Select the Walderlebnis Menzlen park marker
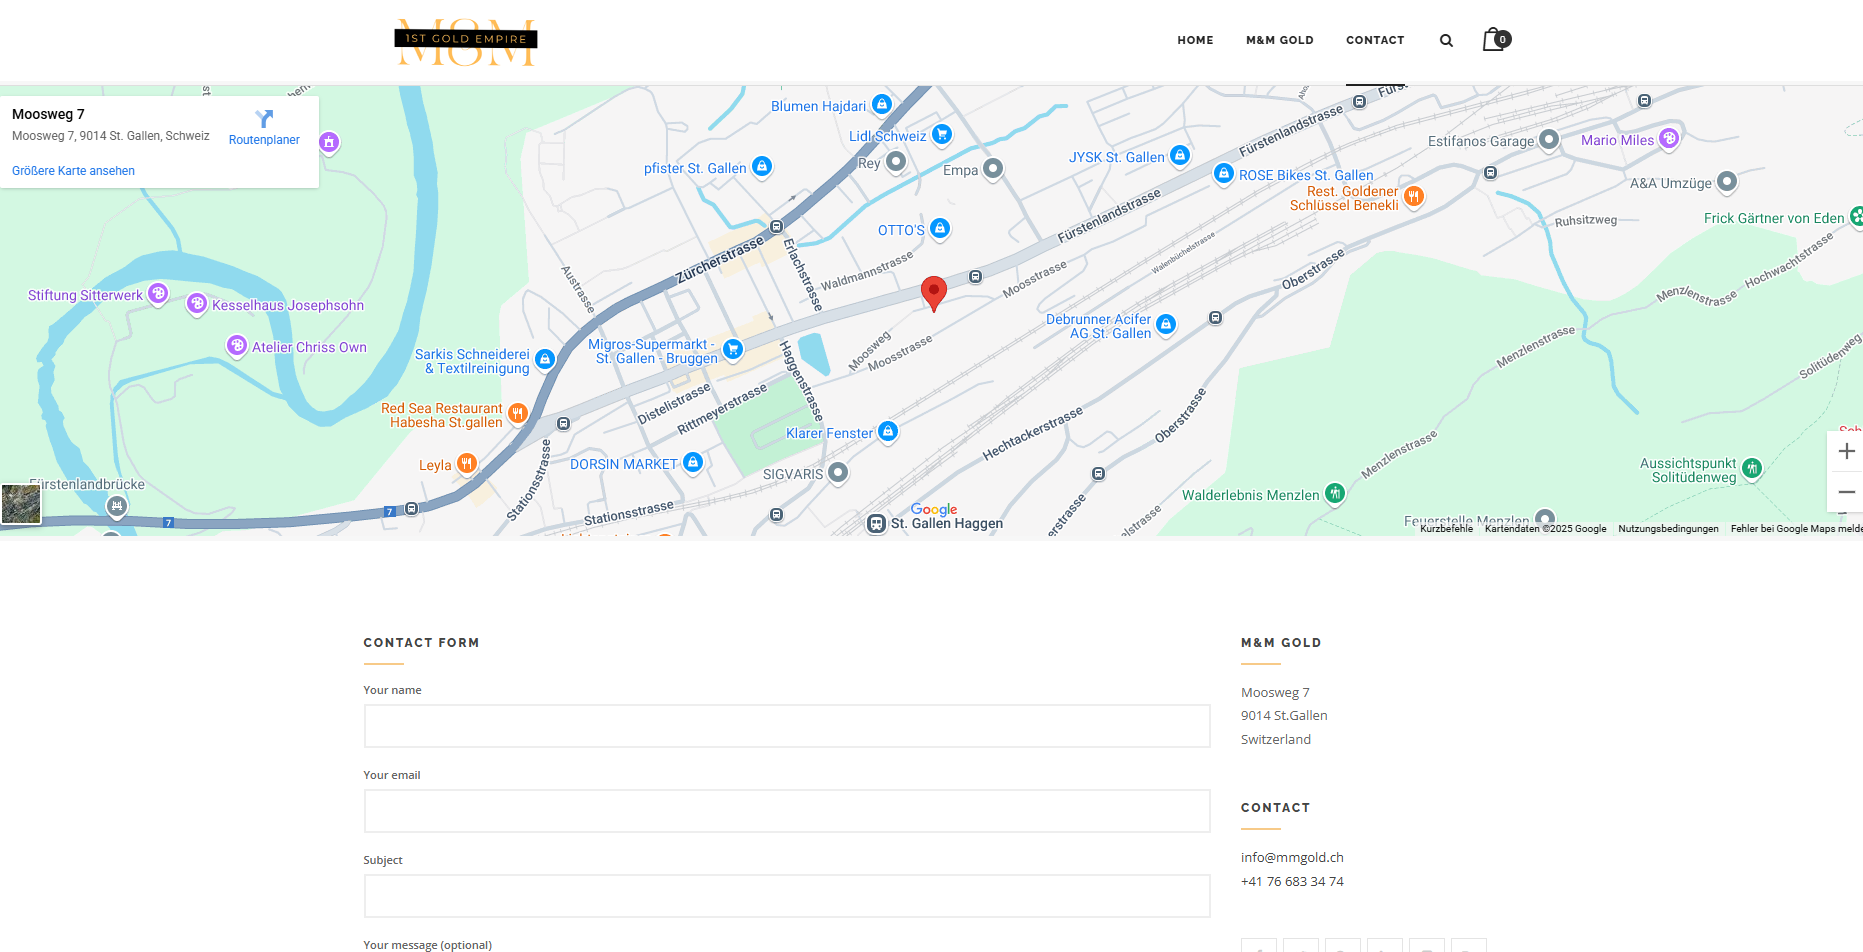The width and height of the screenshot is (1863, 952). click(x=1334, y=493)
